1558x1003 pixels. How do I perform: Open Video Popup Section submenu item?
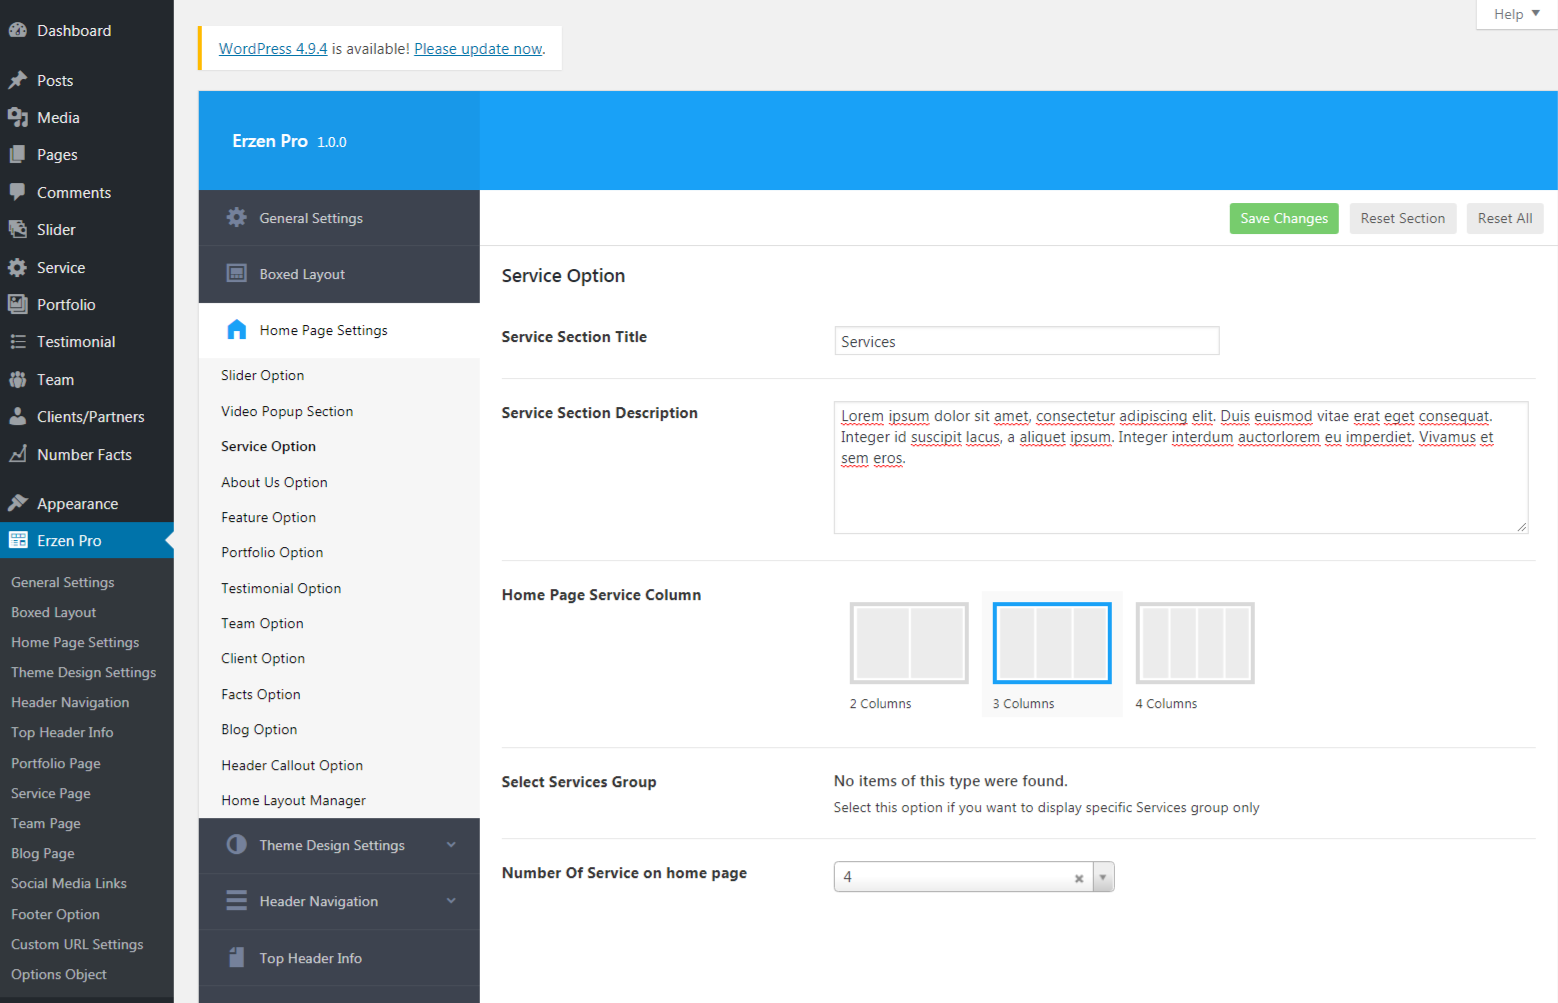[x=287, y=411]
